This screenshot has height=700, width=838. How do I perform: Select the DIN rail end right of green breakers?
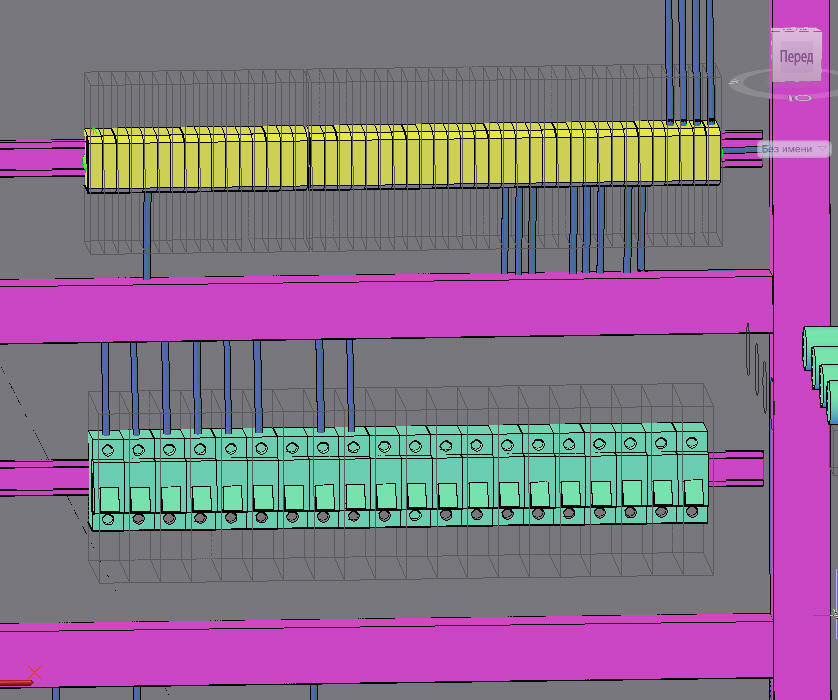click(735, 465)
